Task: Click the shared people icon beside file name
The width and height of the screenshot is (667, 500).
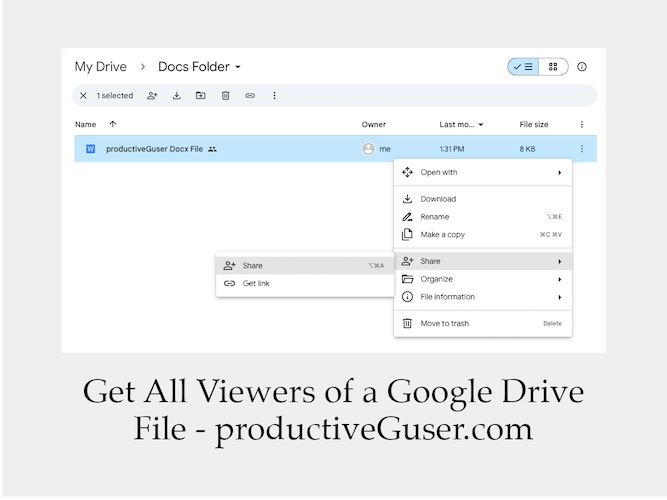Action: (x=212, y=149)
